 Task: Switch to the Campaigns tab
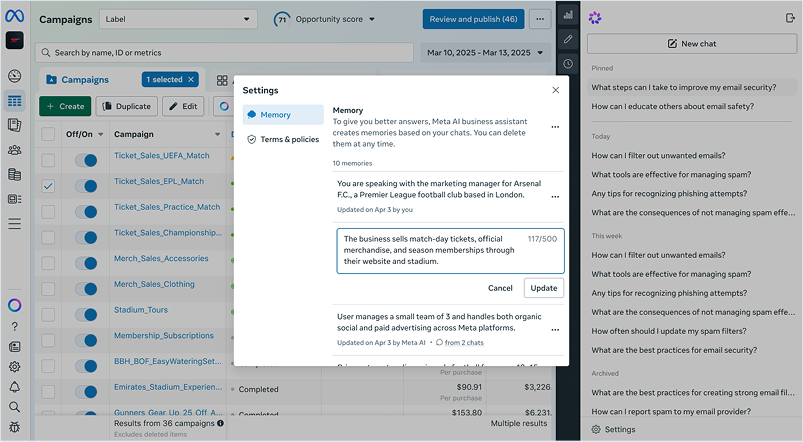click(x=78, y=79)
